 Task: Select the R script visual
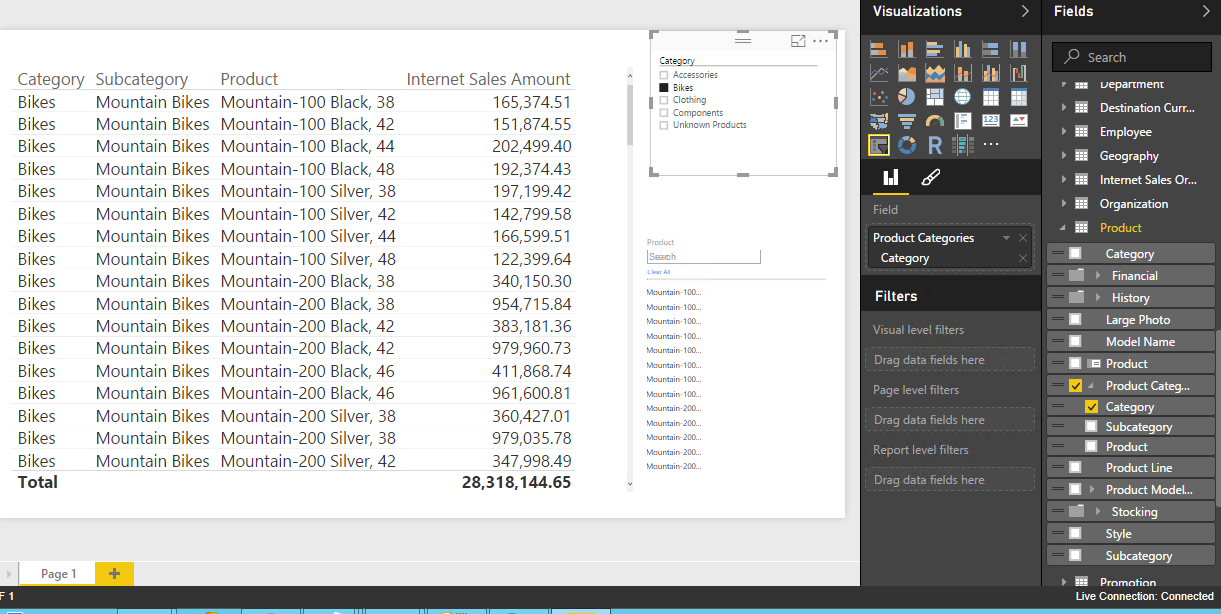click(935, 145)
